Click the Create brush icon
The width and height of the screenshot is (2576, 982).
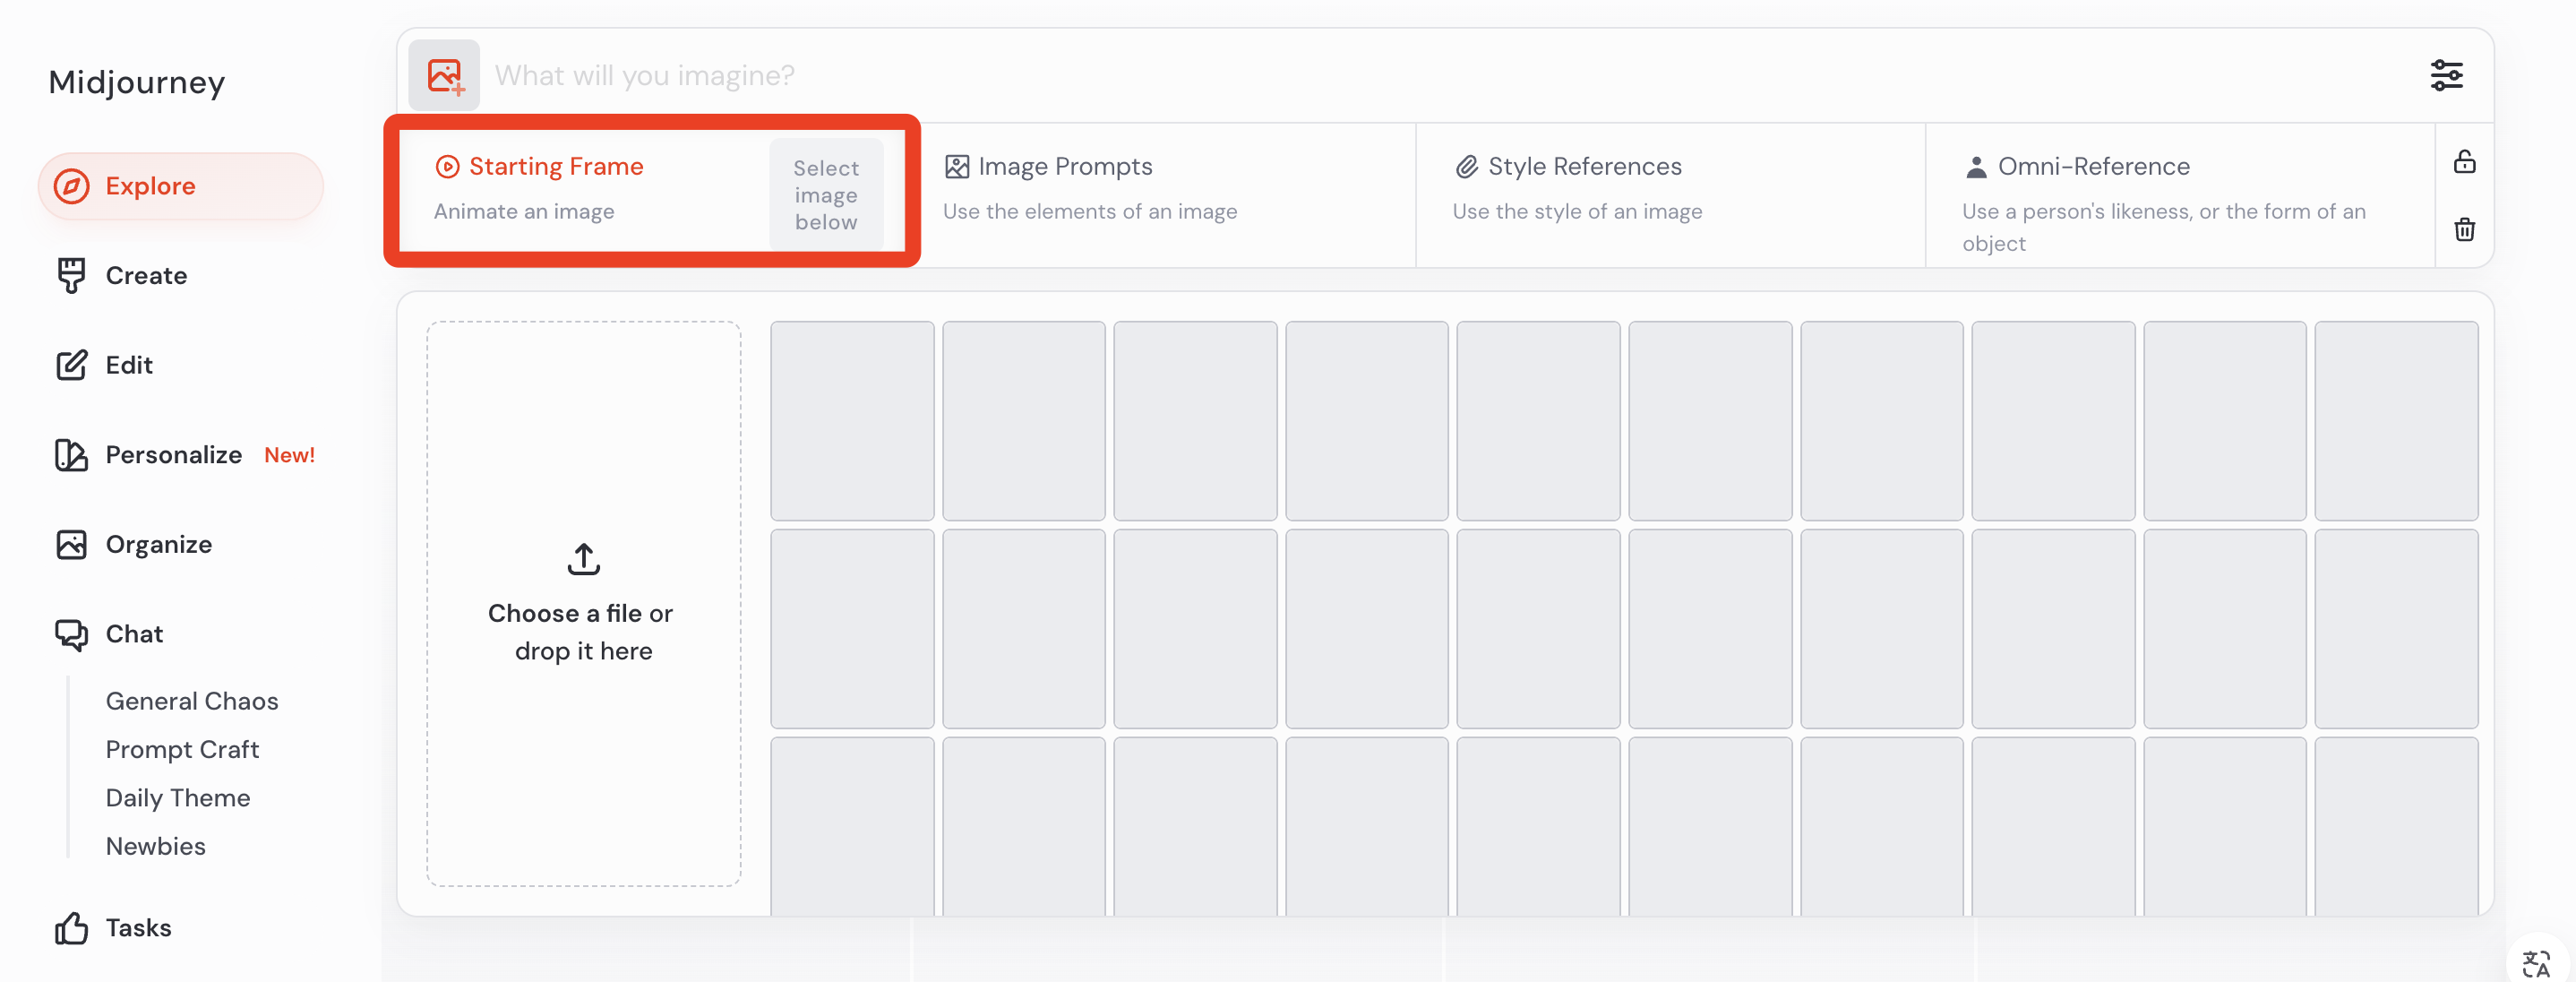tap(71, 275)
